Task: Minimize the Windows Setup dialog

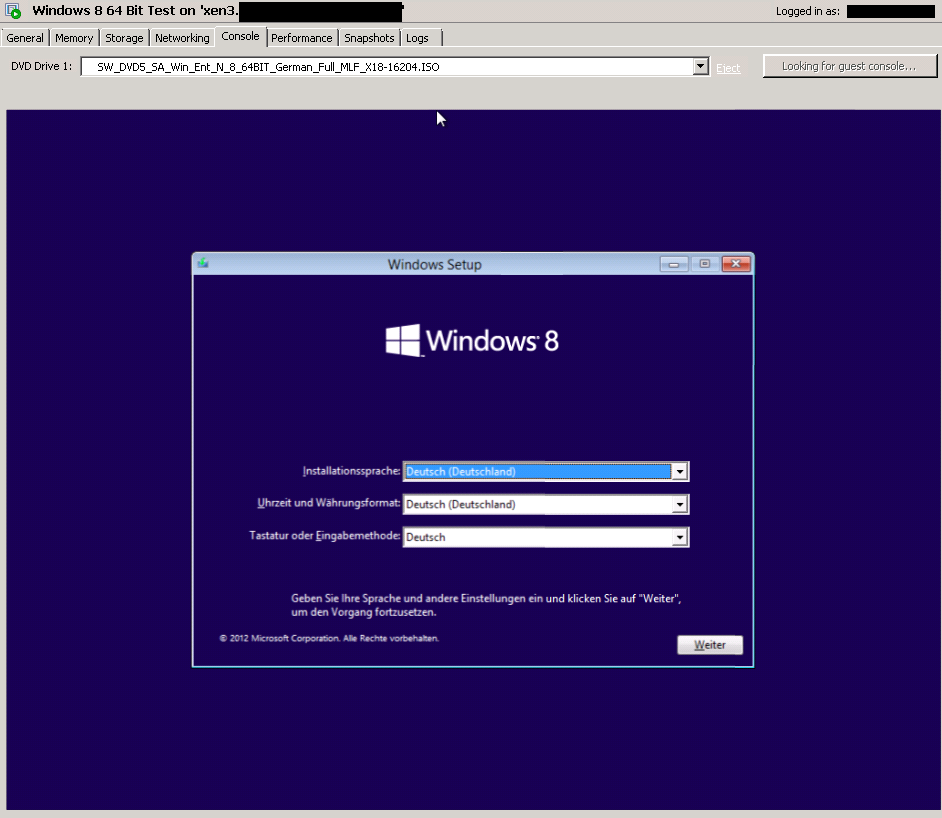Action: pyautogui.click(x=673, y=264)
